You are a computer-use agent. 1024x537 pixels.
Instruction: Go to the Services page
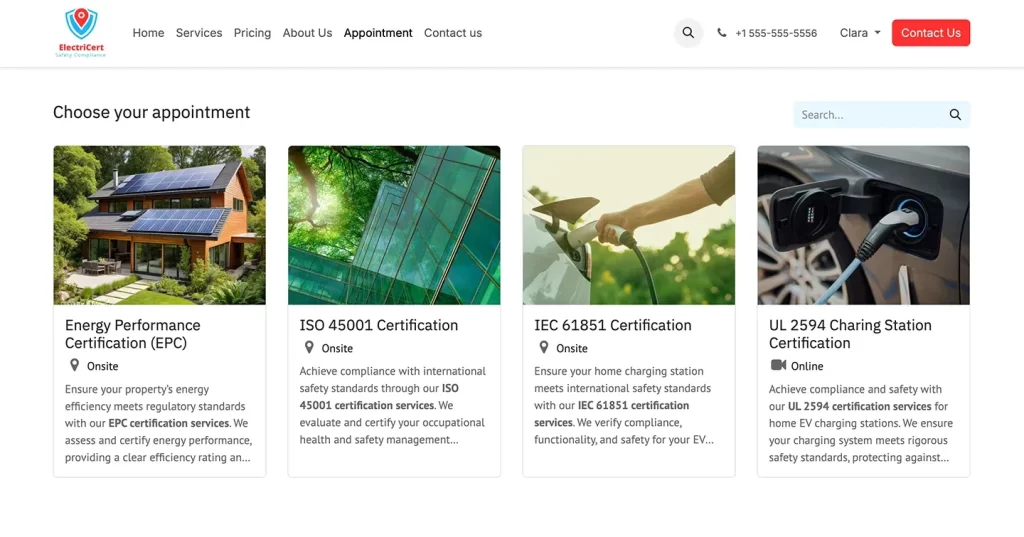tap(199, 33)
